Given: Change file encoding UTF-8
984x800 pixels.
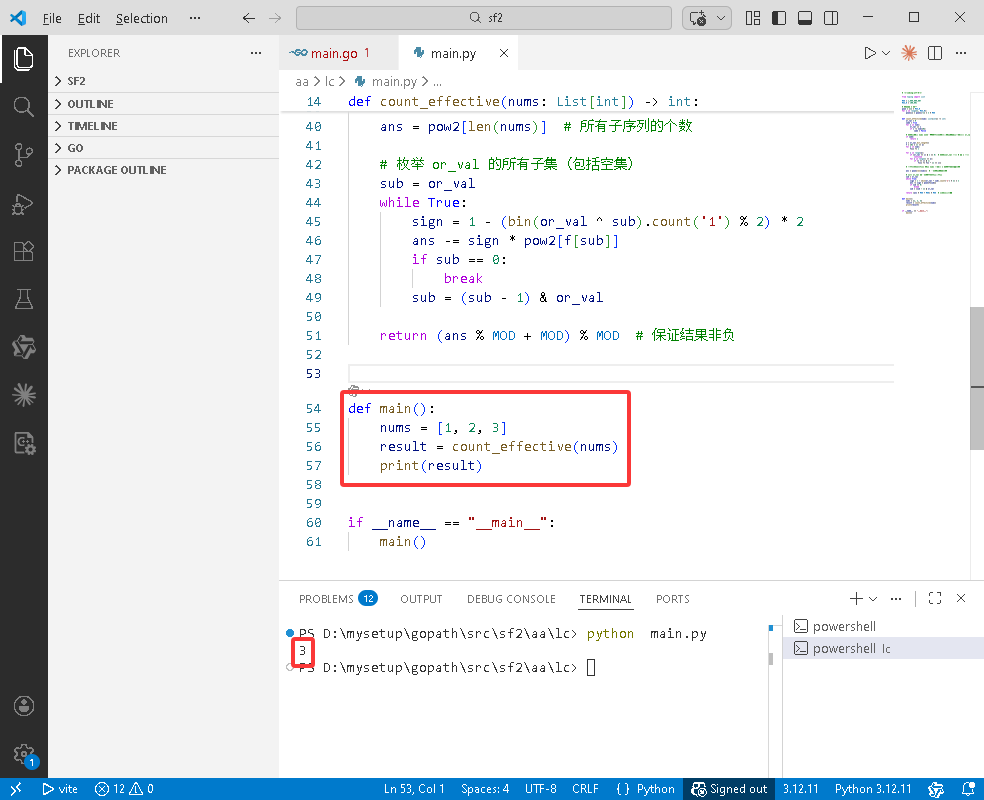Looking at the screenshot, I should click(x=540, y=789).
